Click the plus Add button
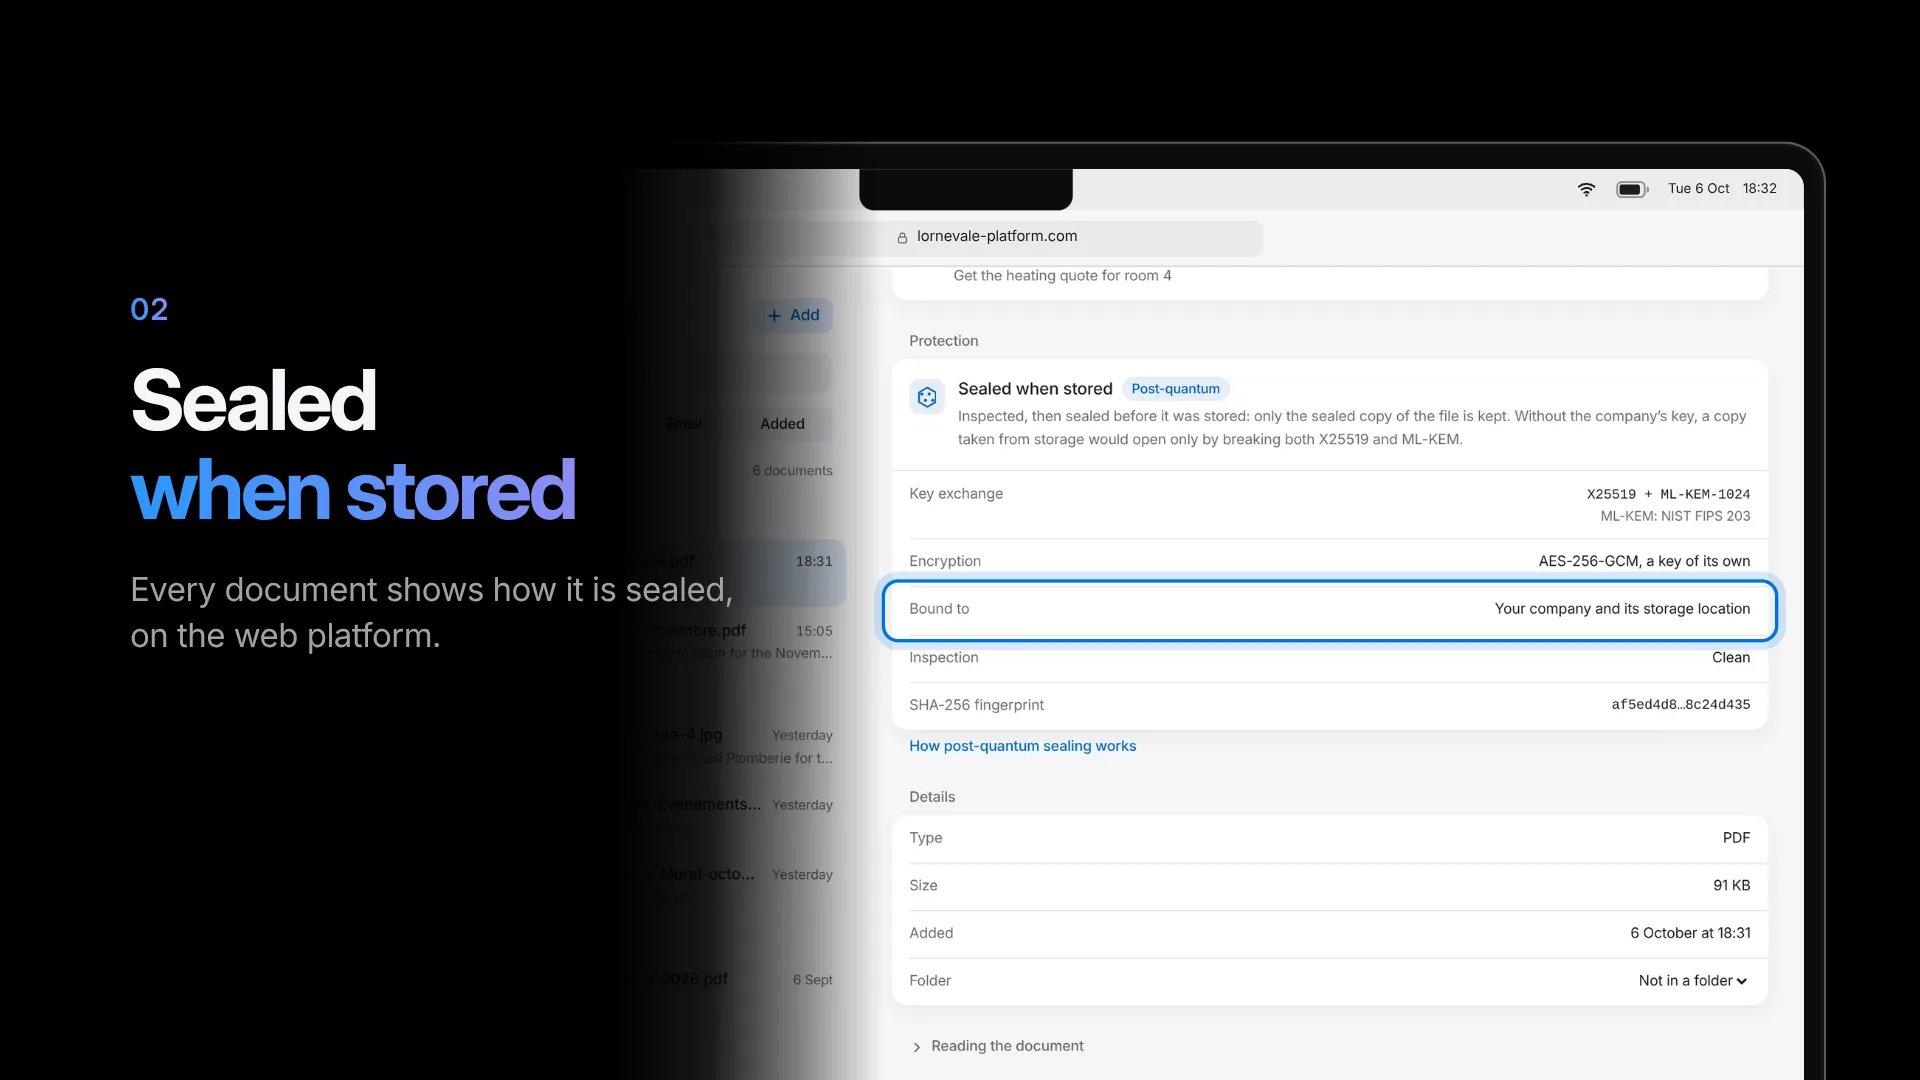Viewport: 1920px width, 1080px height. coord(793,315)
